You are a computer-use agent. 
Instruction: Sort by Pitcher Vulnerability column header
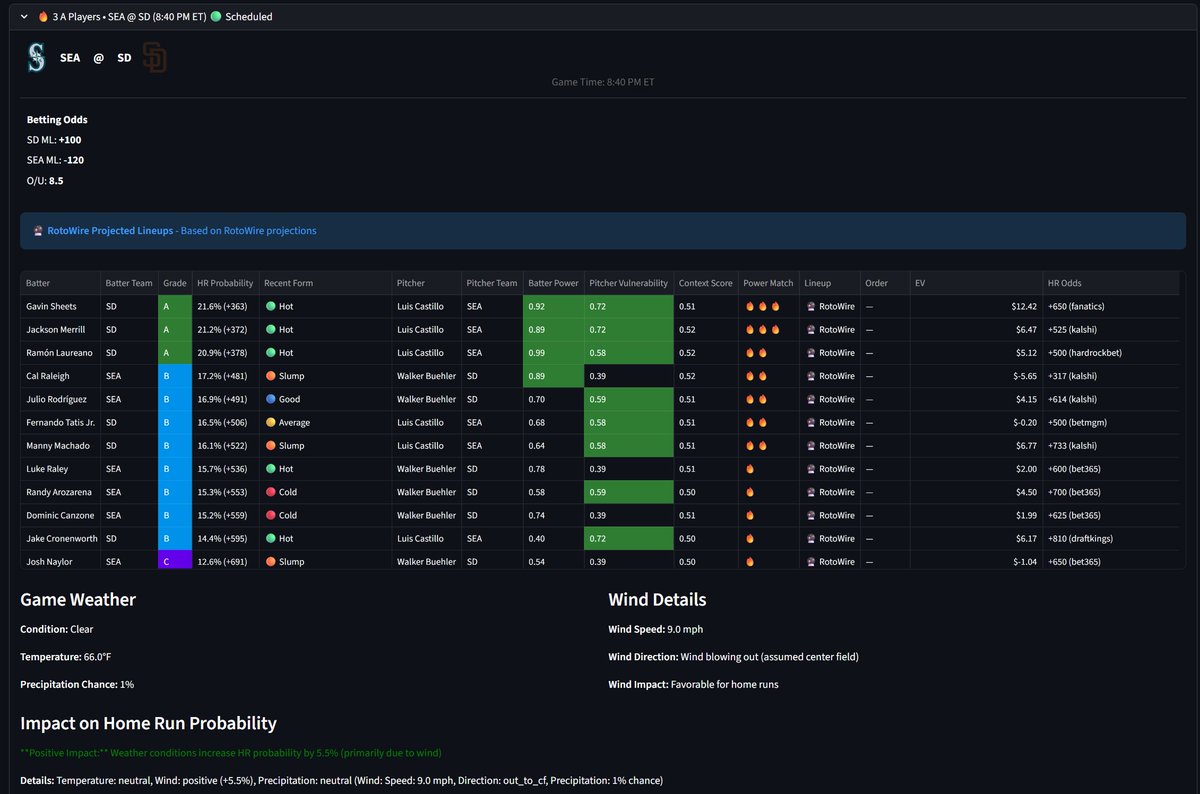point(629,283)
